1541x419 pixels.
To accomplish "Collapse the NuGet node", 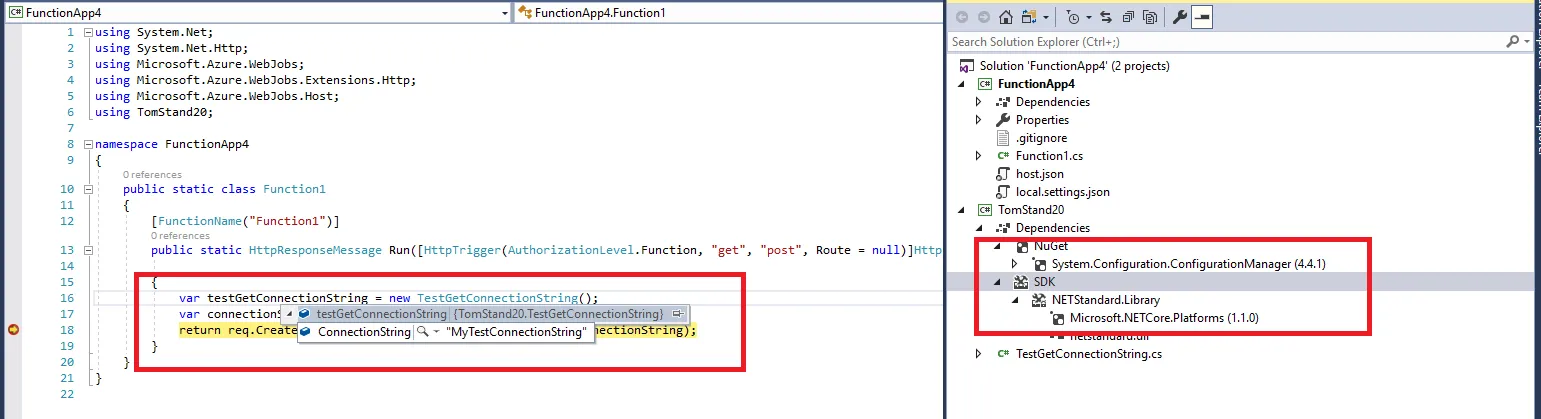I will tap(998, 246).
